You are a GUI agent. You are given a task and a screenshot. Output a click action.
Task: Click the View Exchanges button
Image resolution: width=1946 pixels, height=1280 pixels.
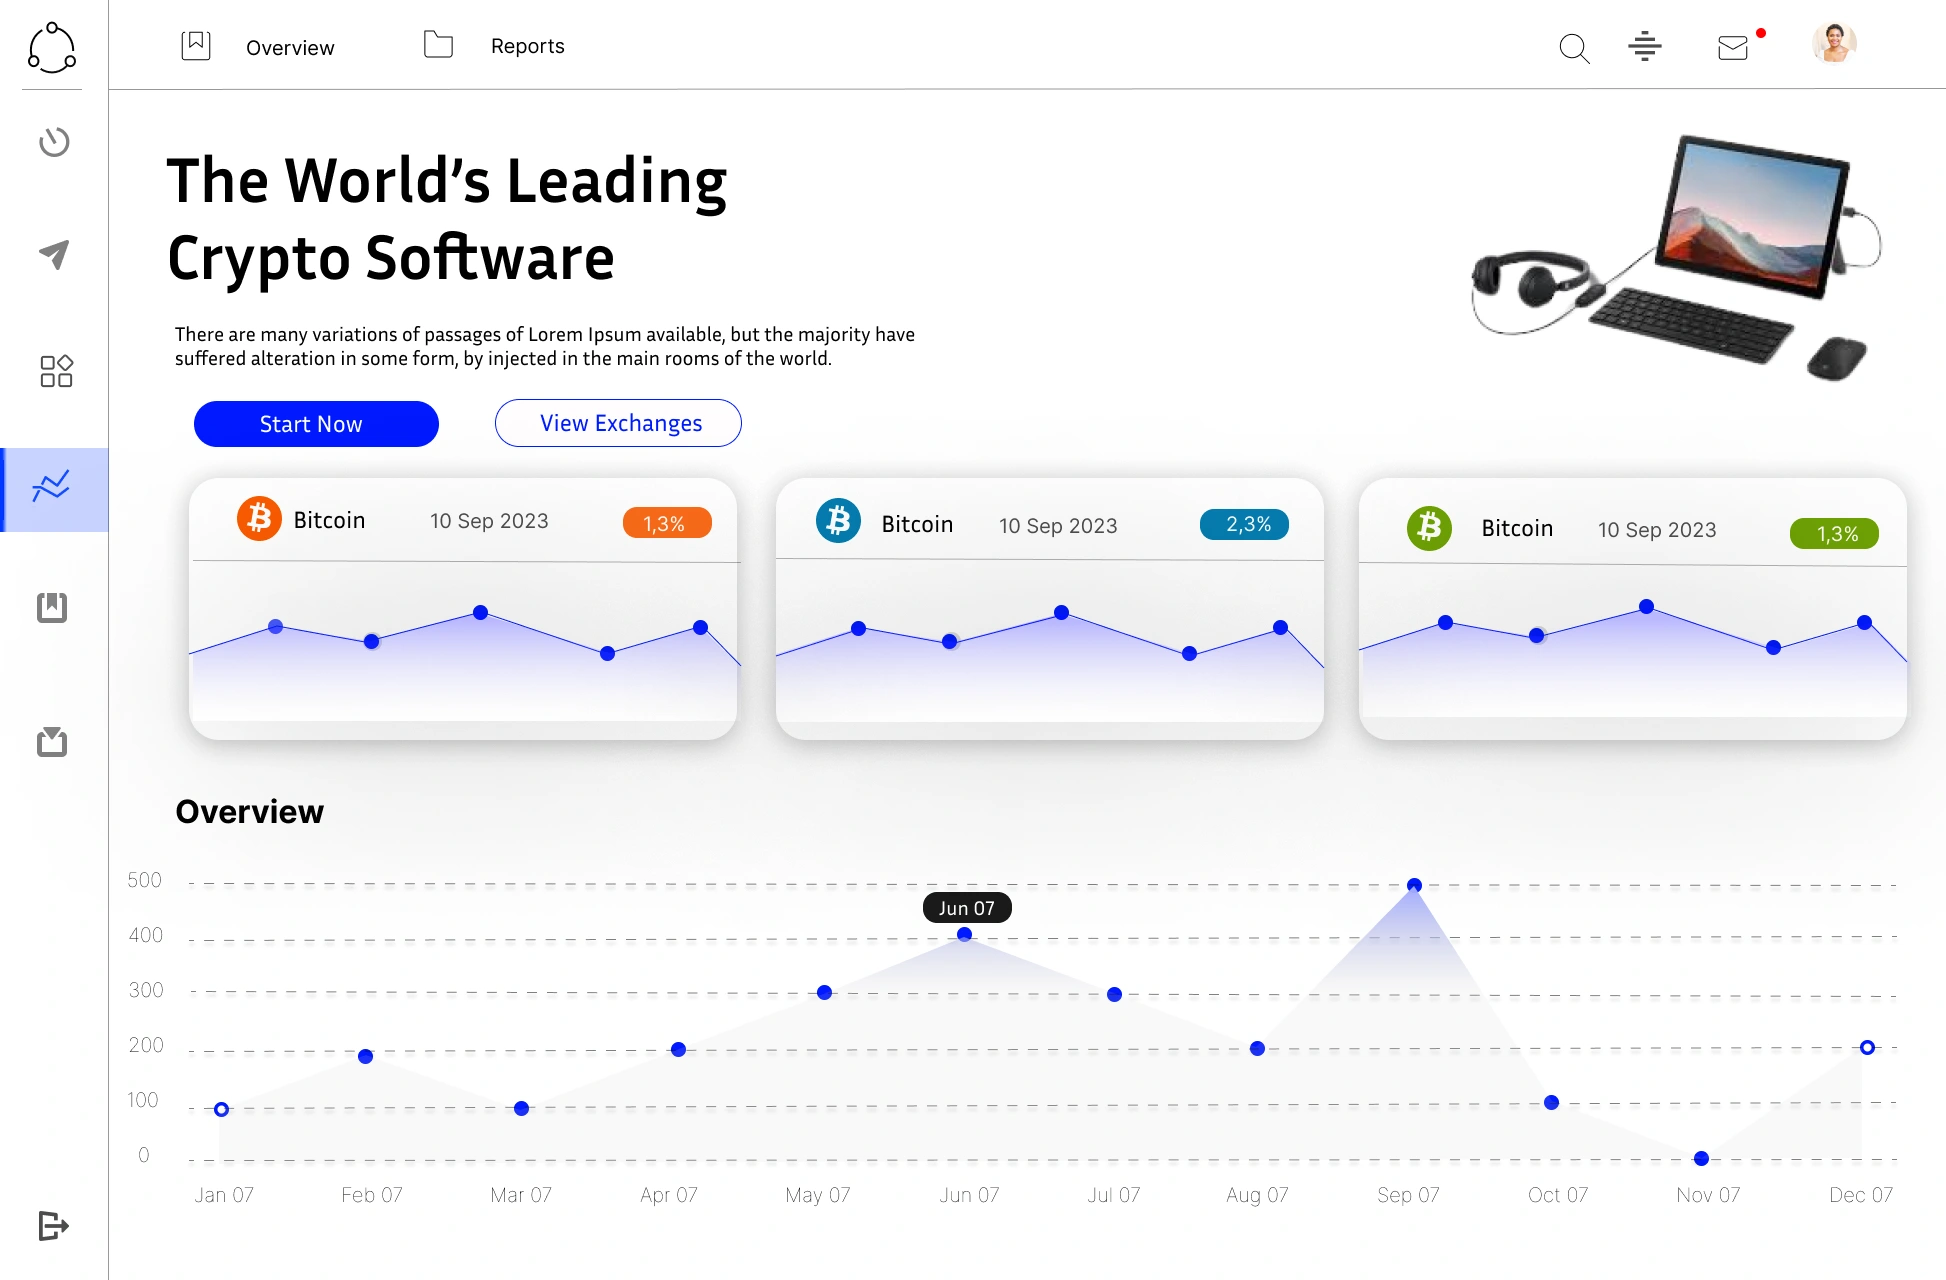618,423
